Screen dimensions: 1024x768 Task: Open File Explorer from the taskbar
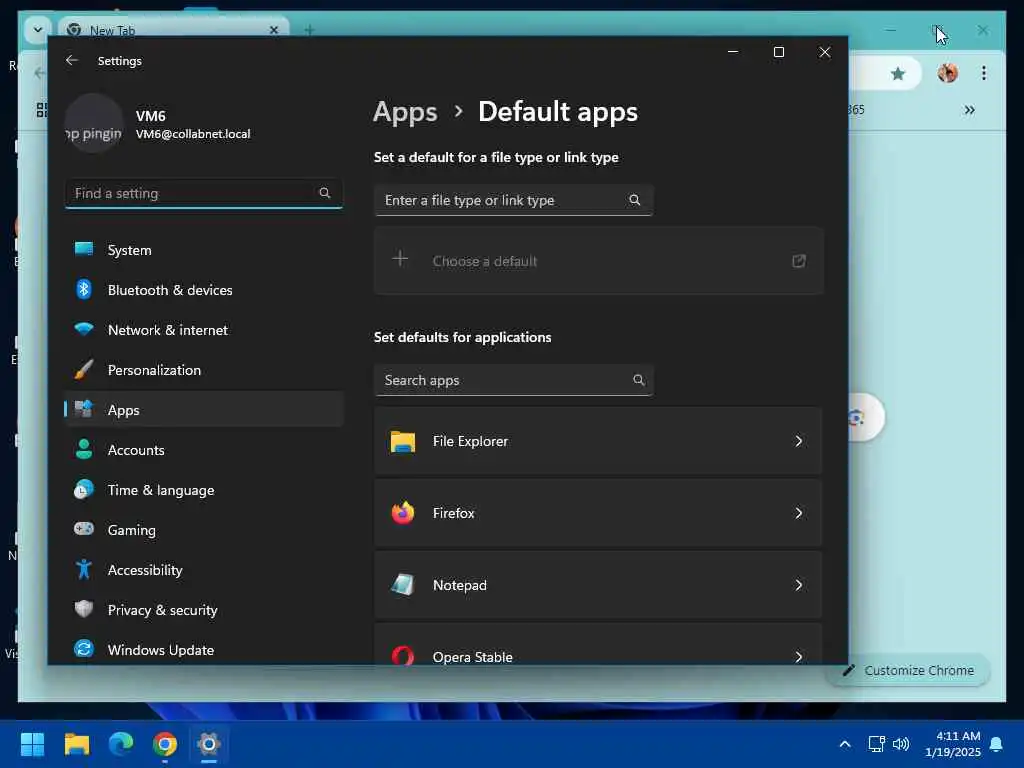[x=76, y=744]
